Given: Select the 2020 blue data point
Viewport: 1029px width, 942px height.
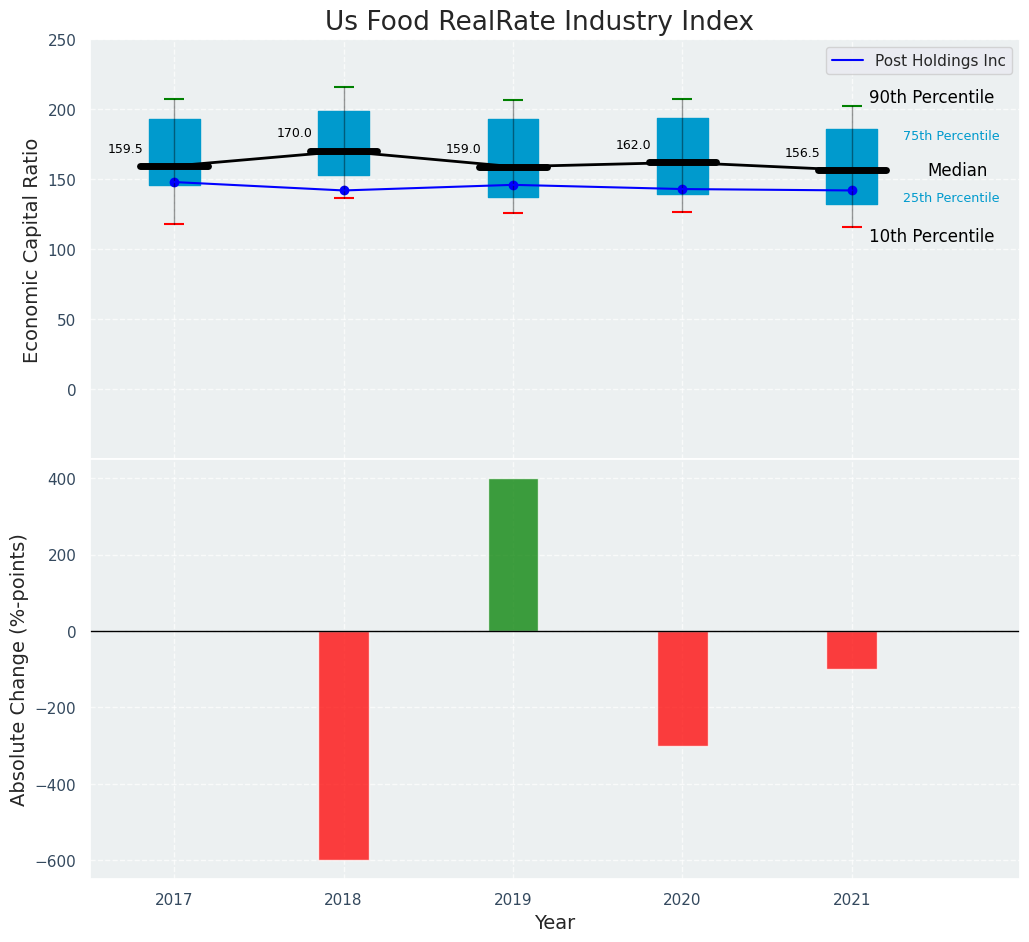Looking at the screenshot, I should click(682, 189).
